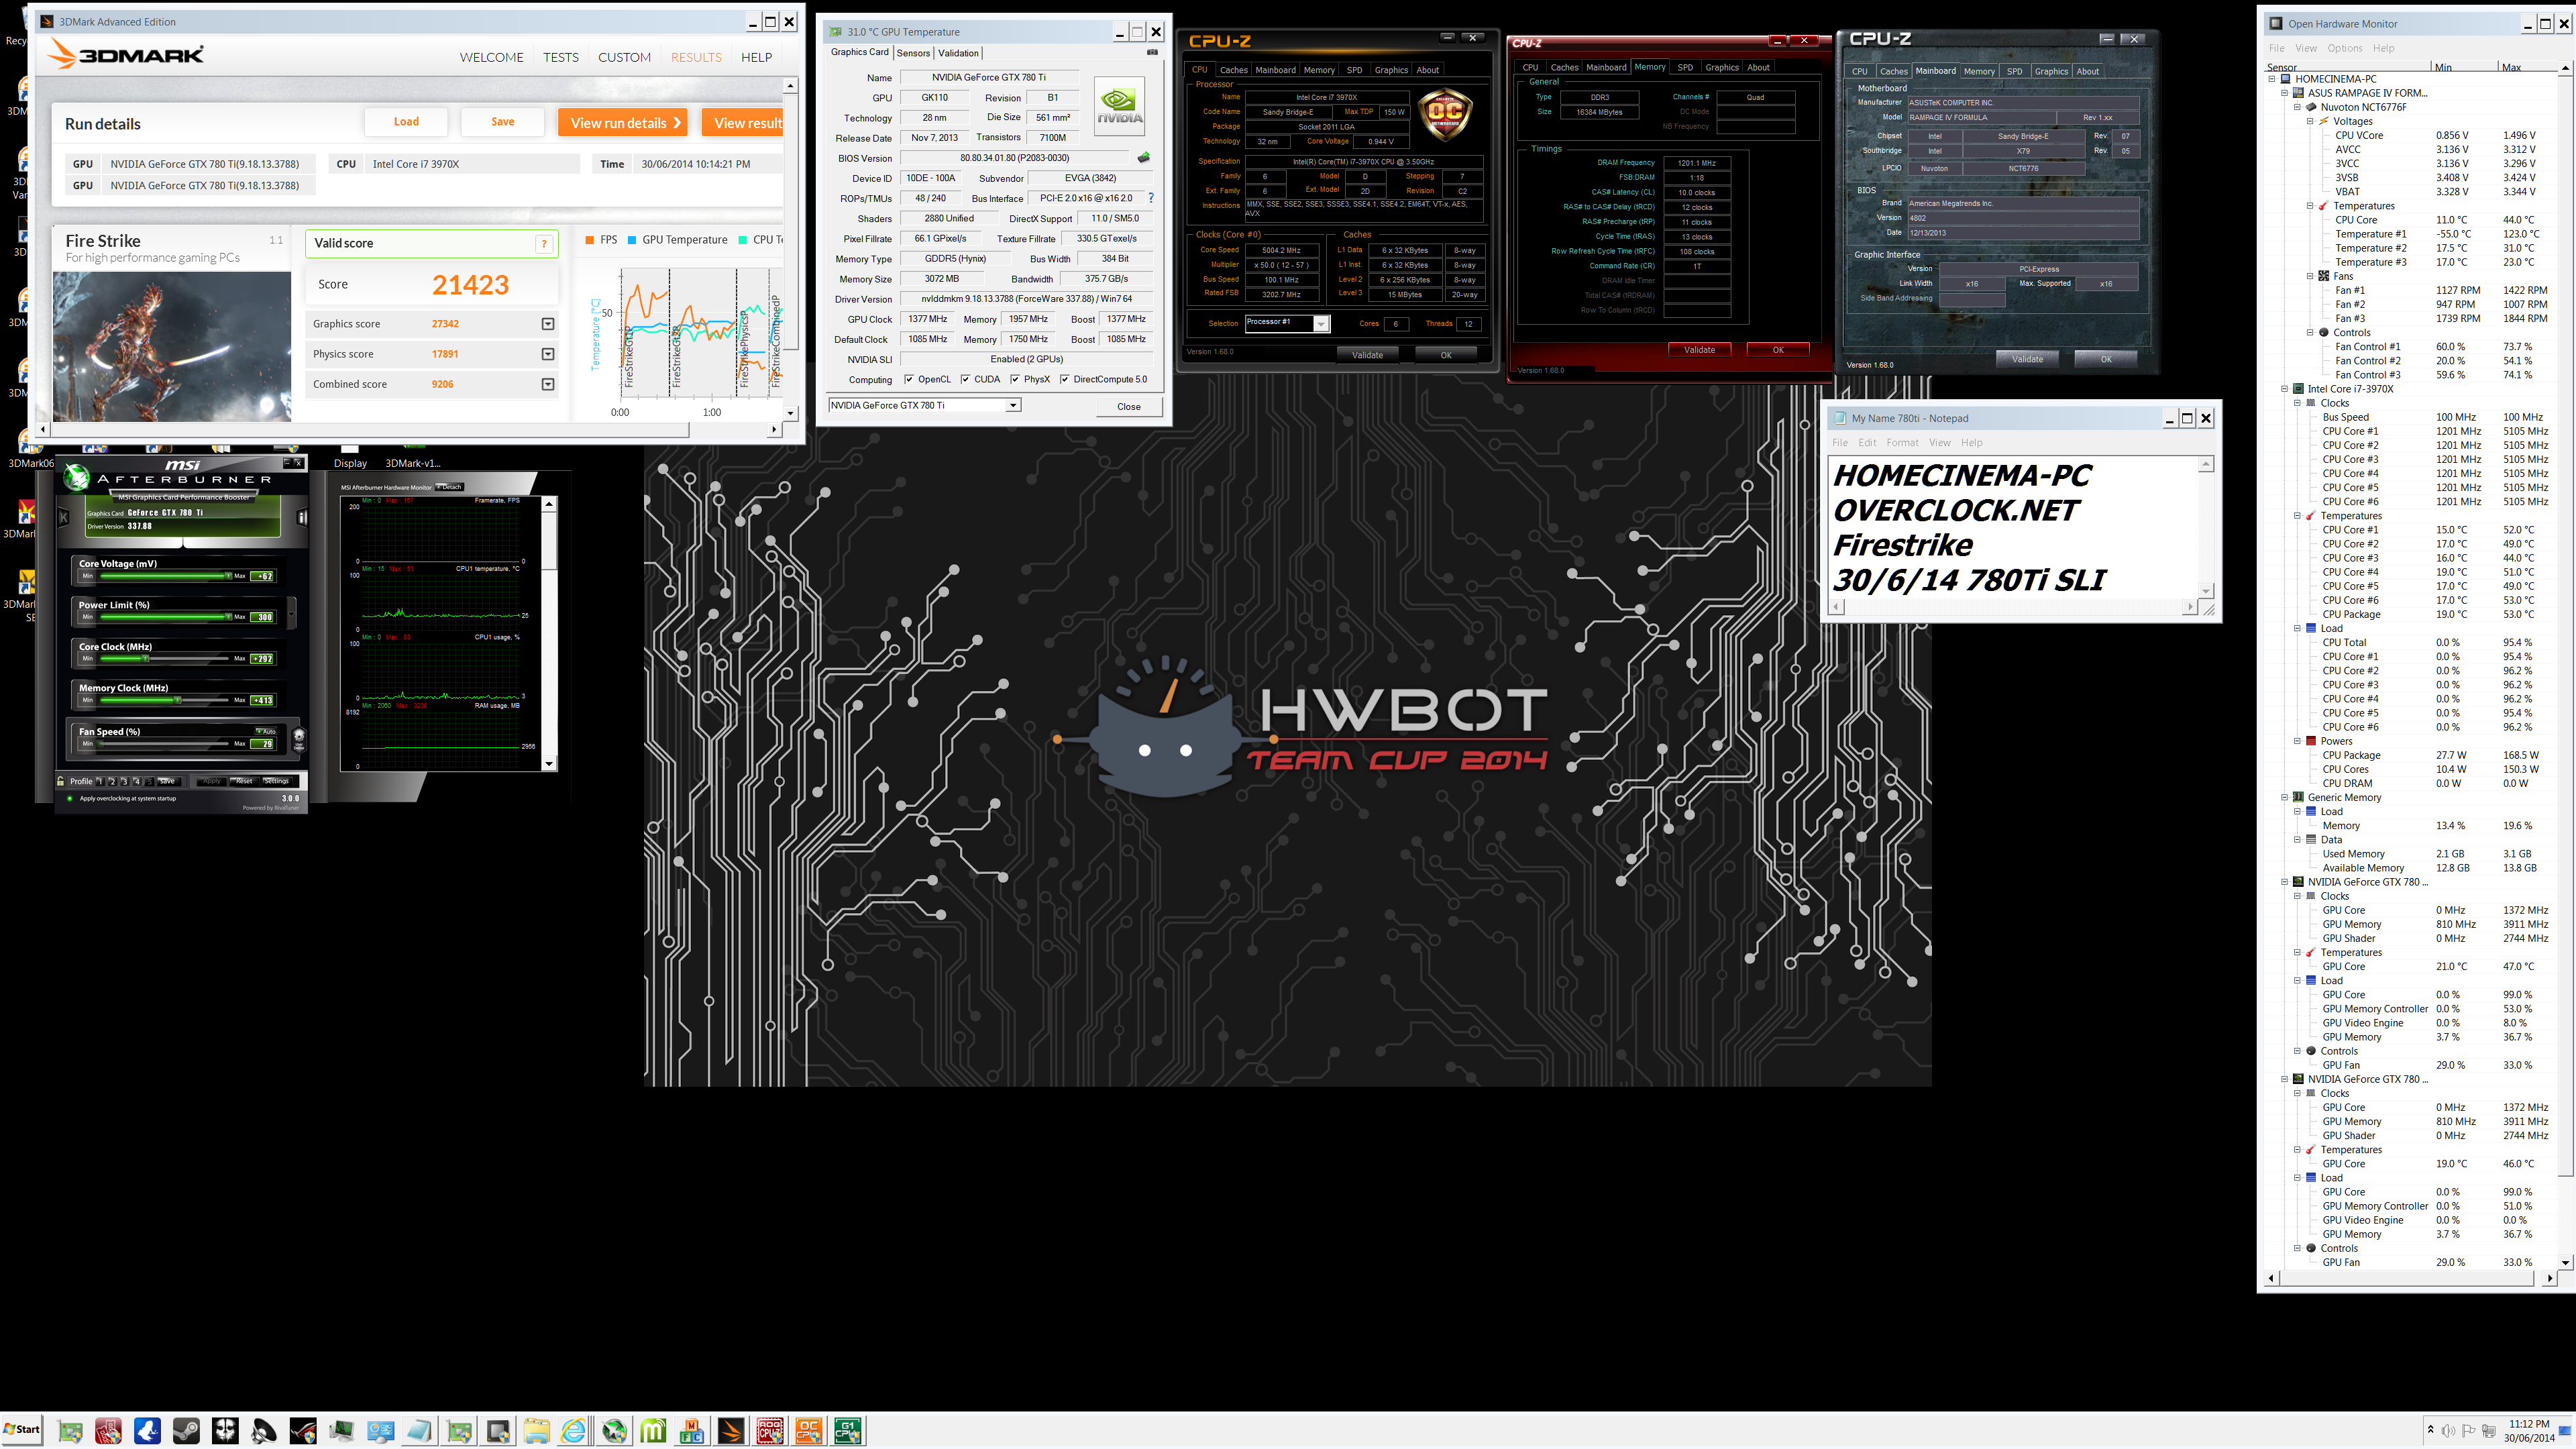Open the Format menu in Notepad
The width and height of the screenshot is (2576, 1449).
click(1902, 443)
